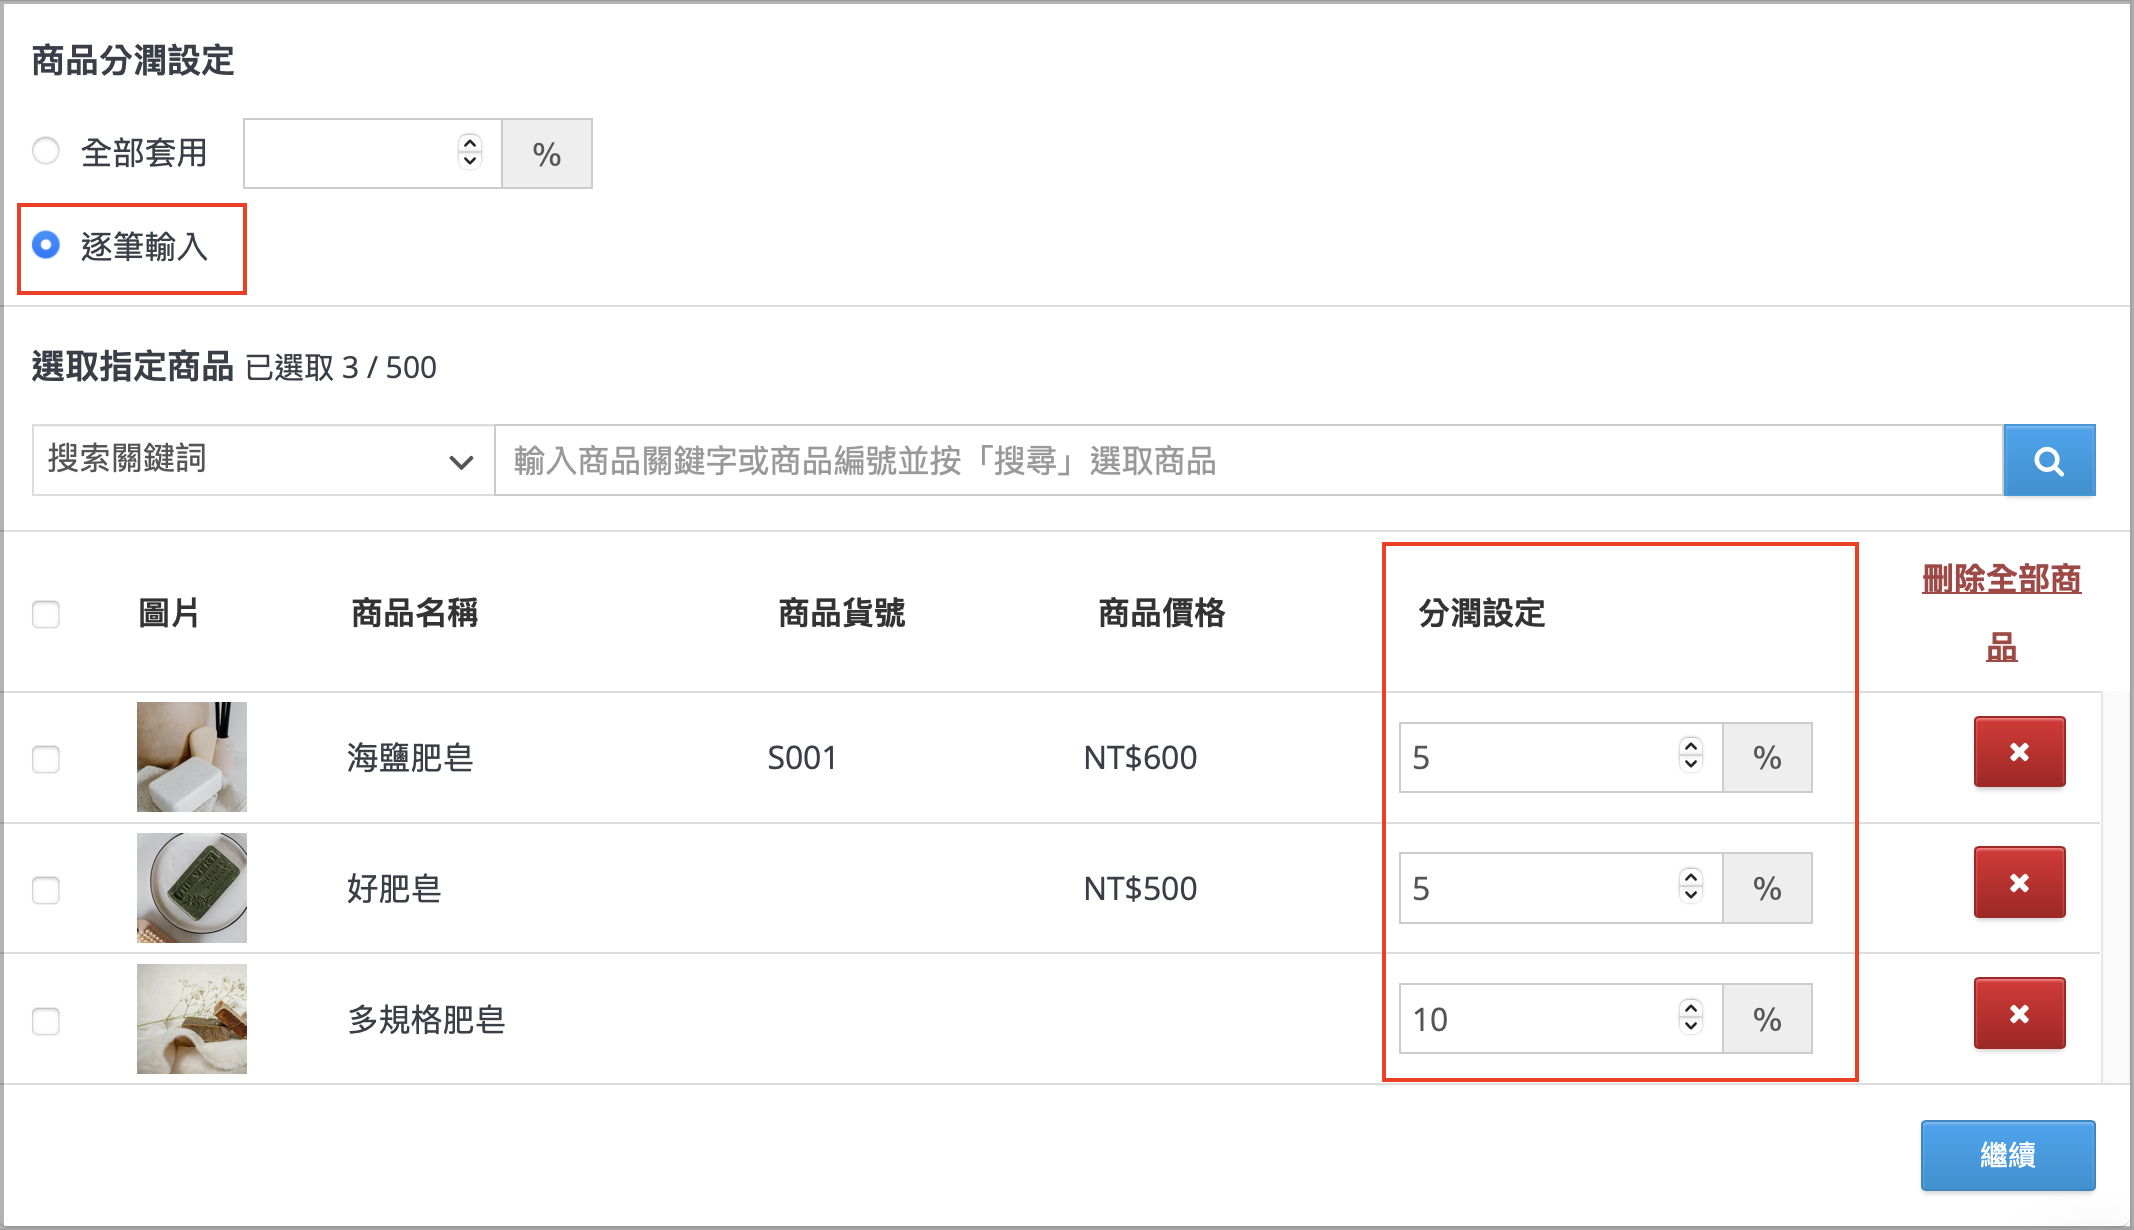
Task: Open the 好肥皂 product thumbnail
Action: tap(192, 888)
